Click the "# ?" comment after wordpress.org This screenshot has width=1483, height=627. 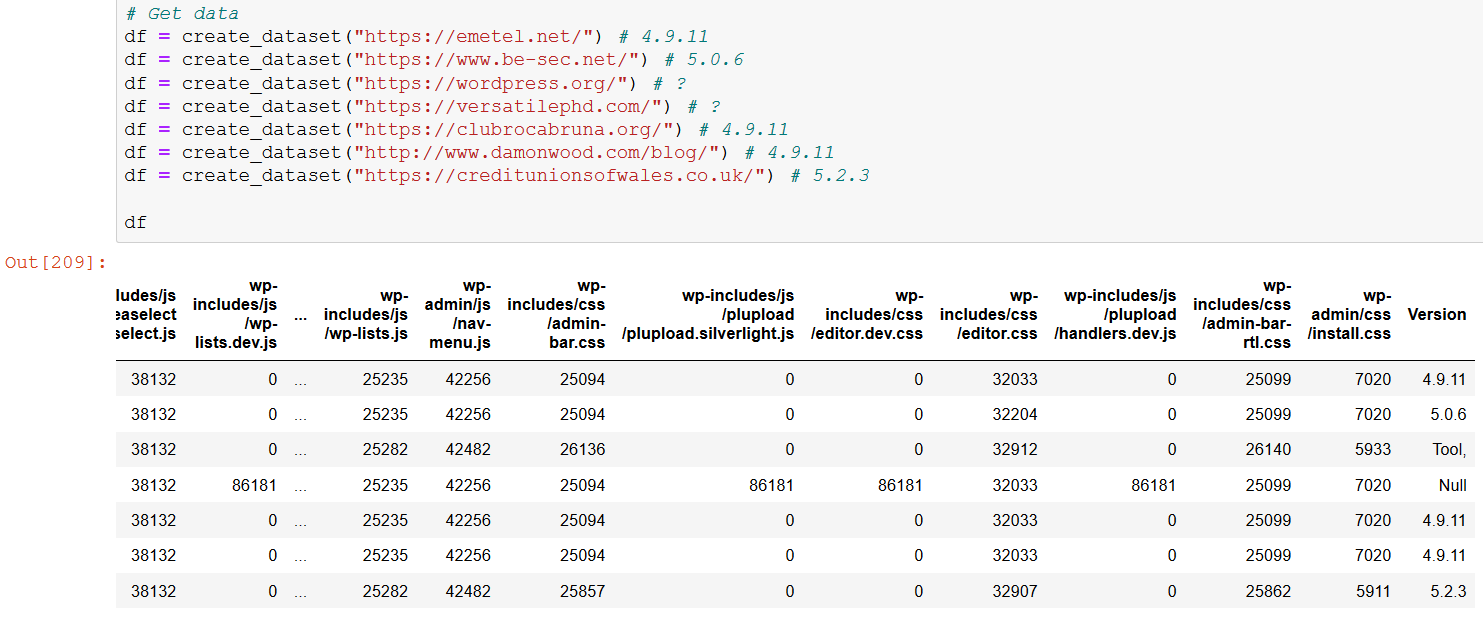tap(669, 83)
